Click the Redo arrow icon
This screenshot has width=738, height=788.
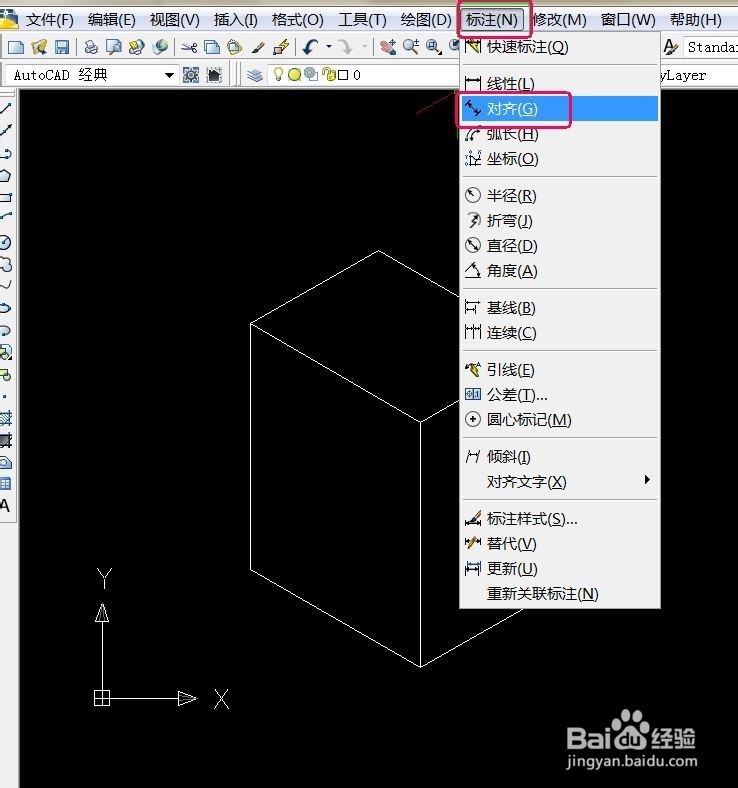pyautogui.click(x=346, y=47)
